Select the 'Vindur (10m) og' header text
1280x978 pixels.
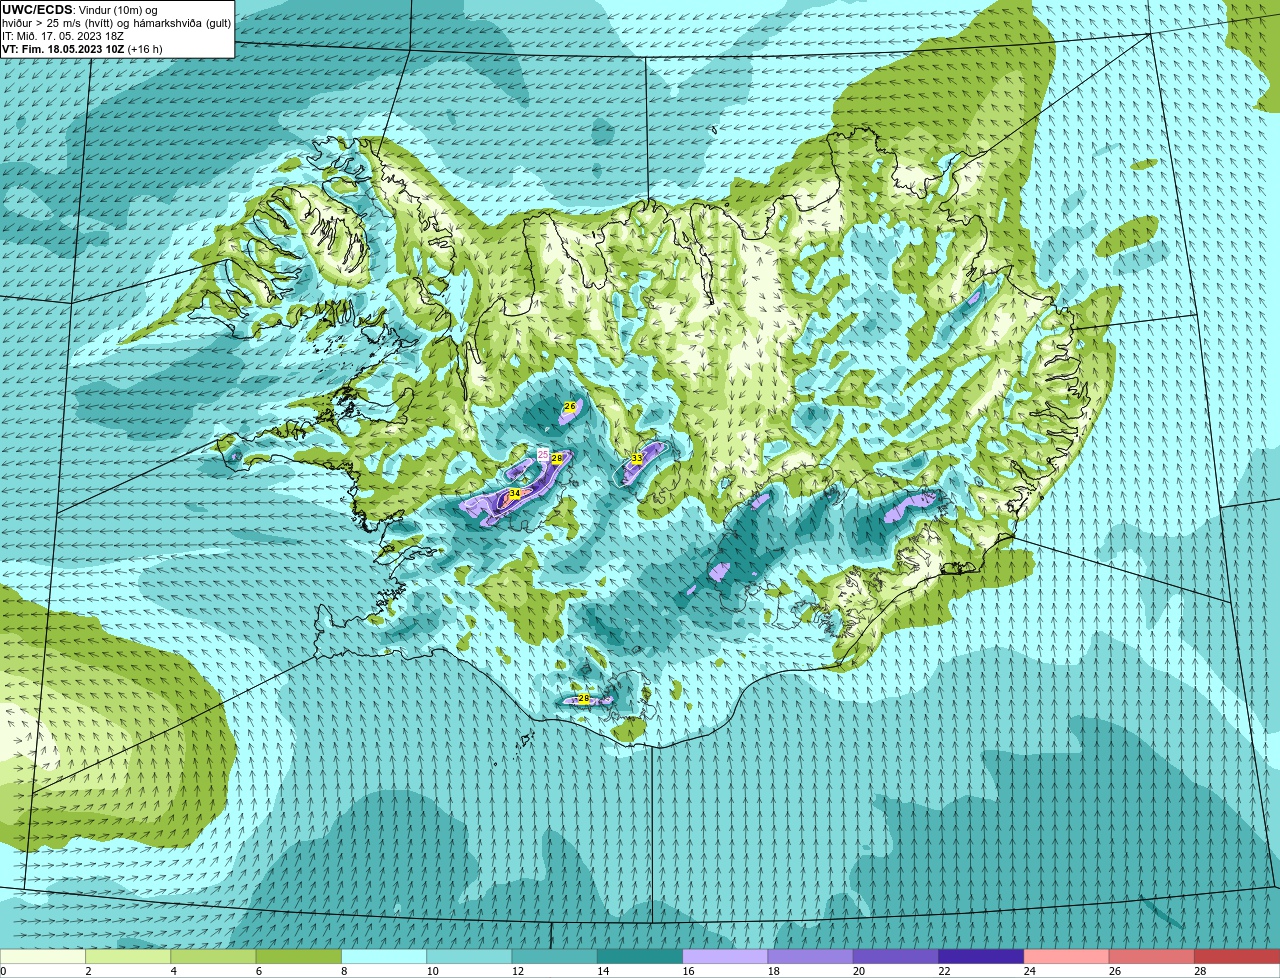(117, 10)
